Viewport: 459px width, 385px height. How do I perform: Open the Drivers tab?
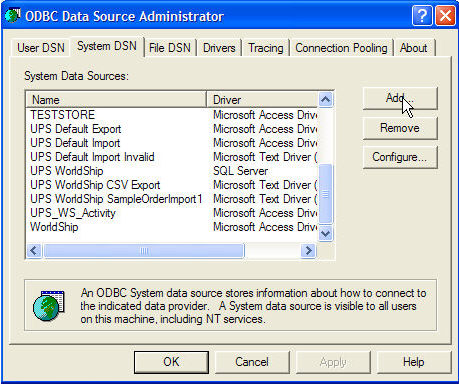click(219, 48)
